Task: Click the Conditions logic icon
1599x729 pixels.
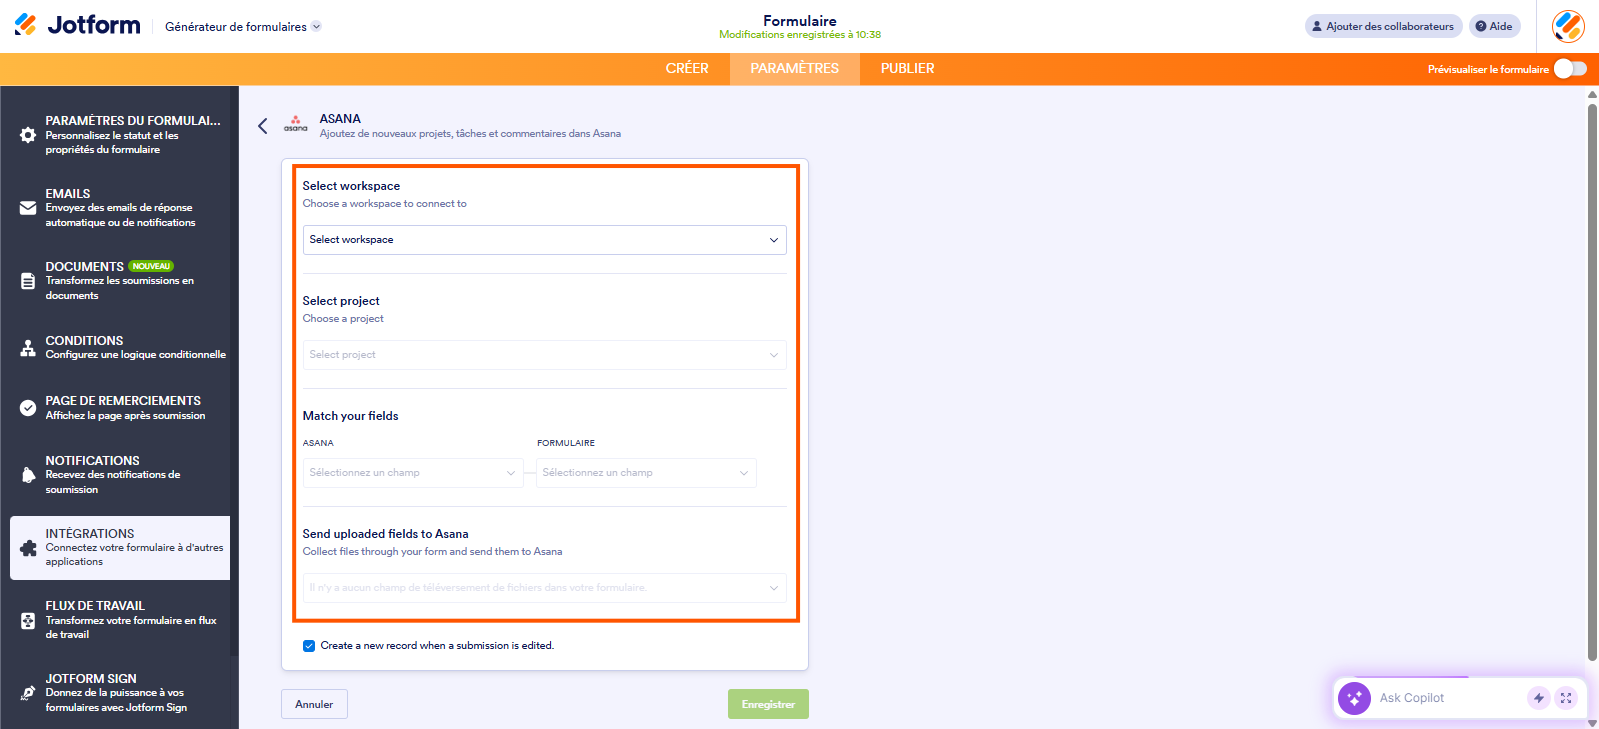Action: (x=28, y=348)
